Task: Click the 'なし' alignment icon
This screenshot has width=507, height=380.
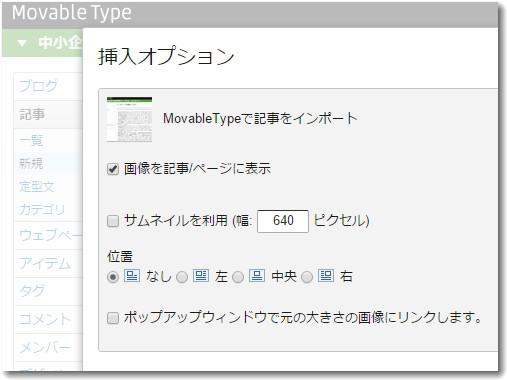Action: (x=132, y=276)
